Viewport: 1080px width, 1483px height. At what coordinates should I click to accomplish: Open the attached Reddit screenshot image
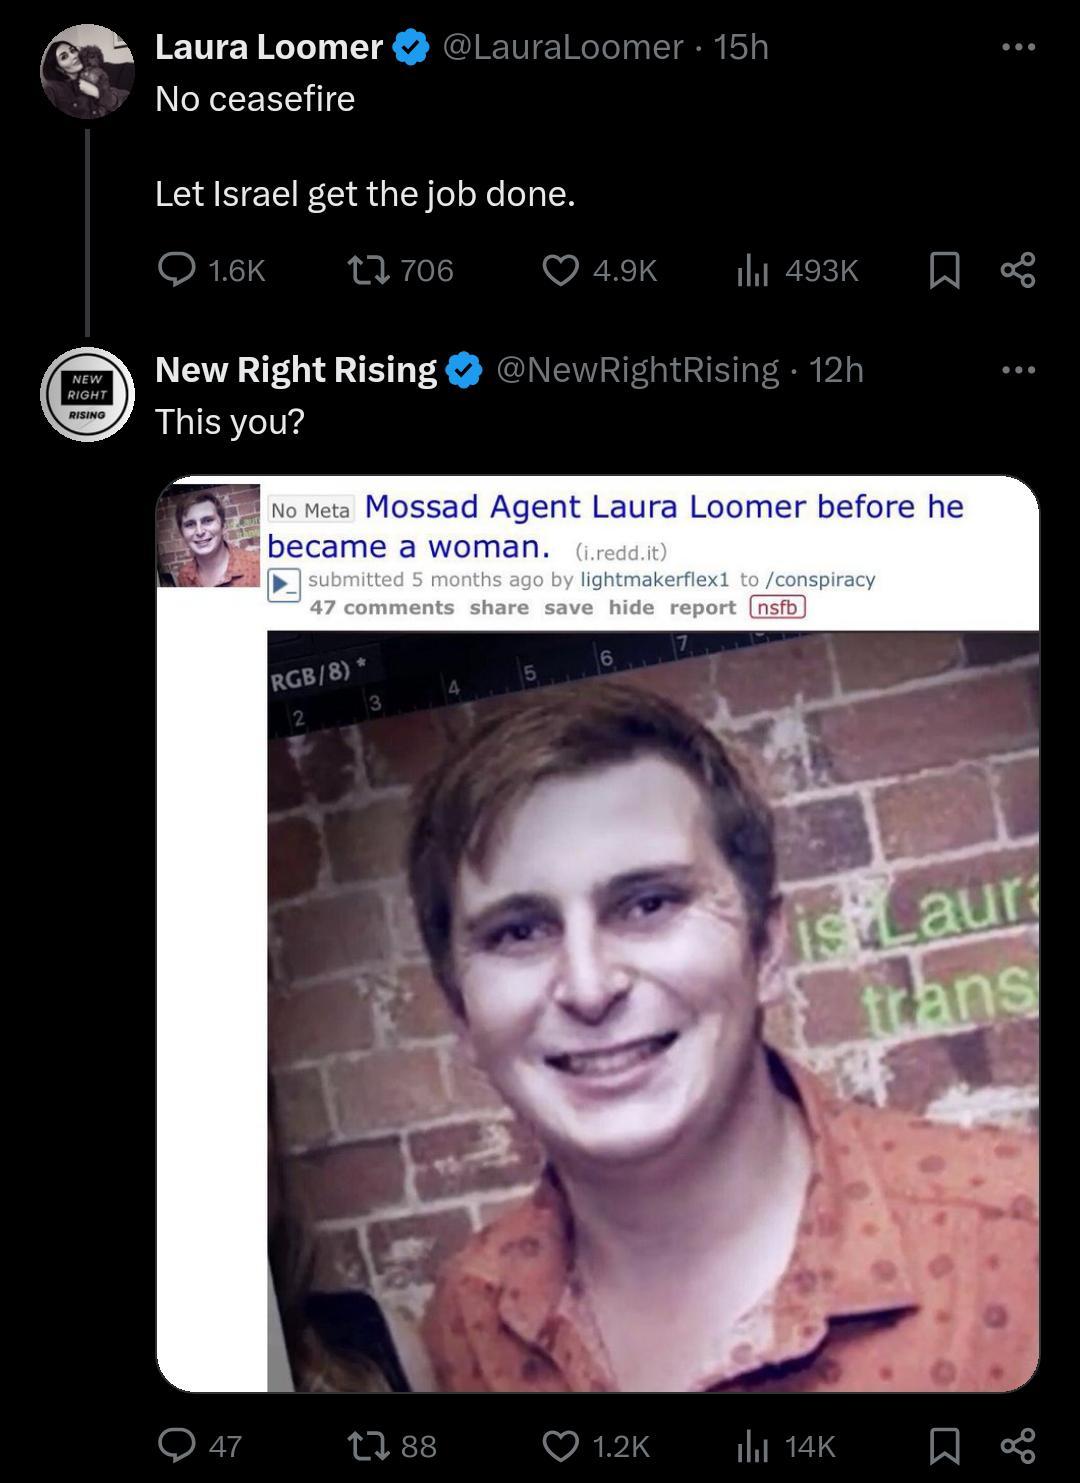[x=597, y=933]
